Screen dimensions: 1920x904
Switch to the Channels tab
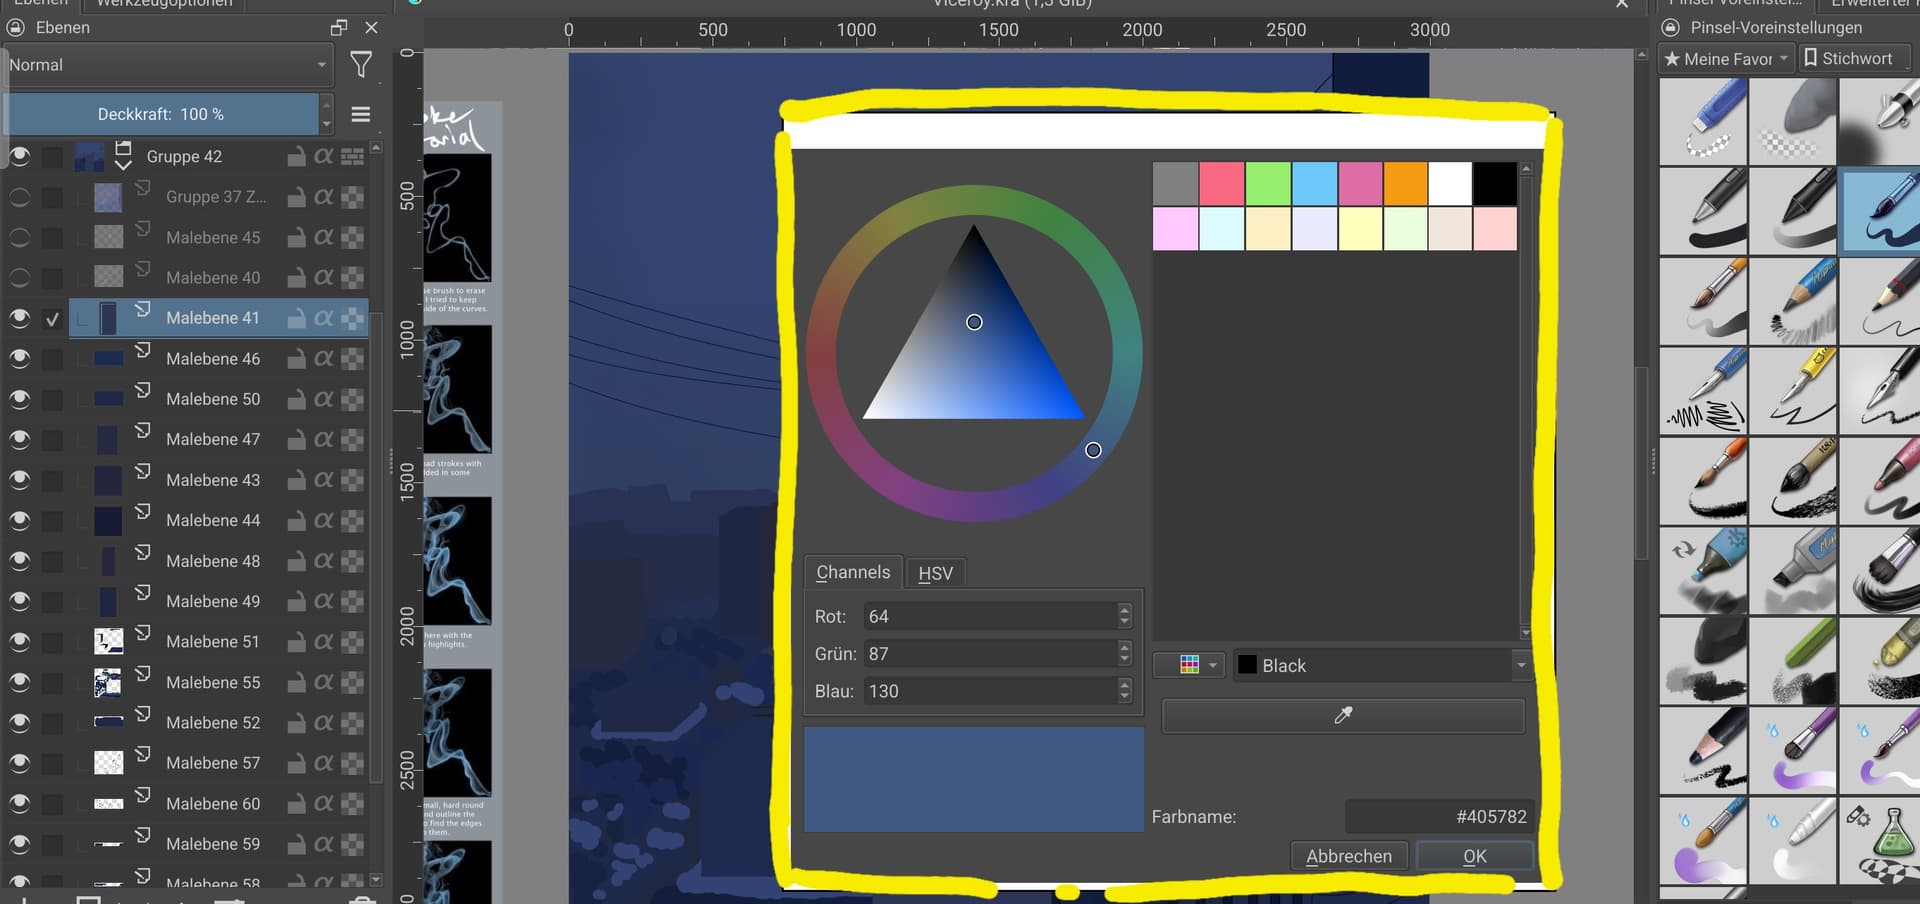853,572
